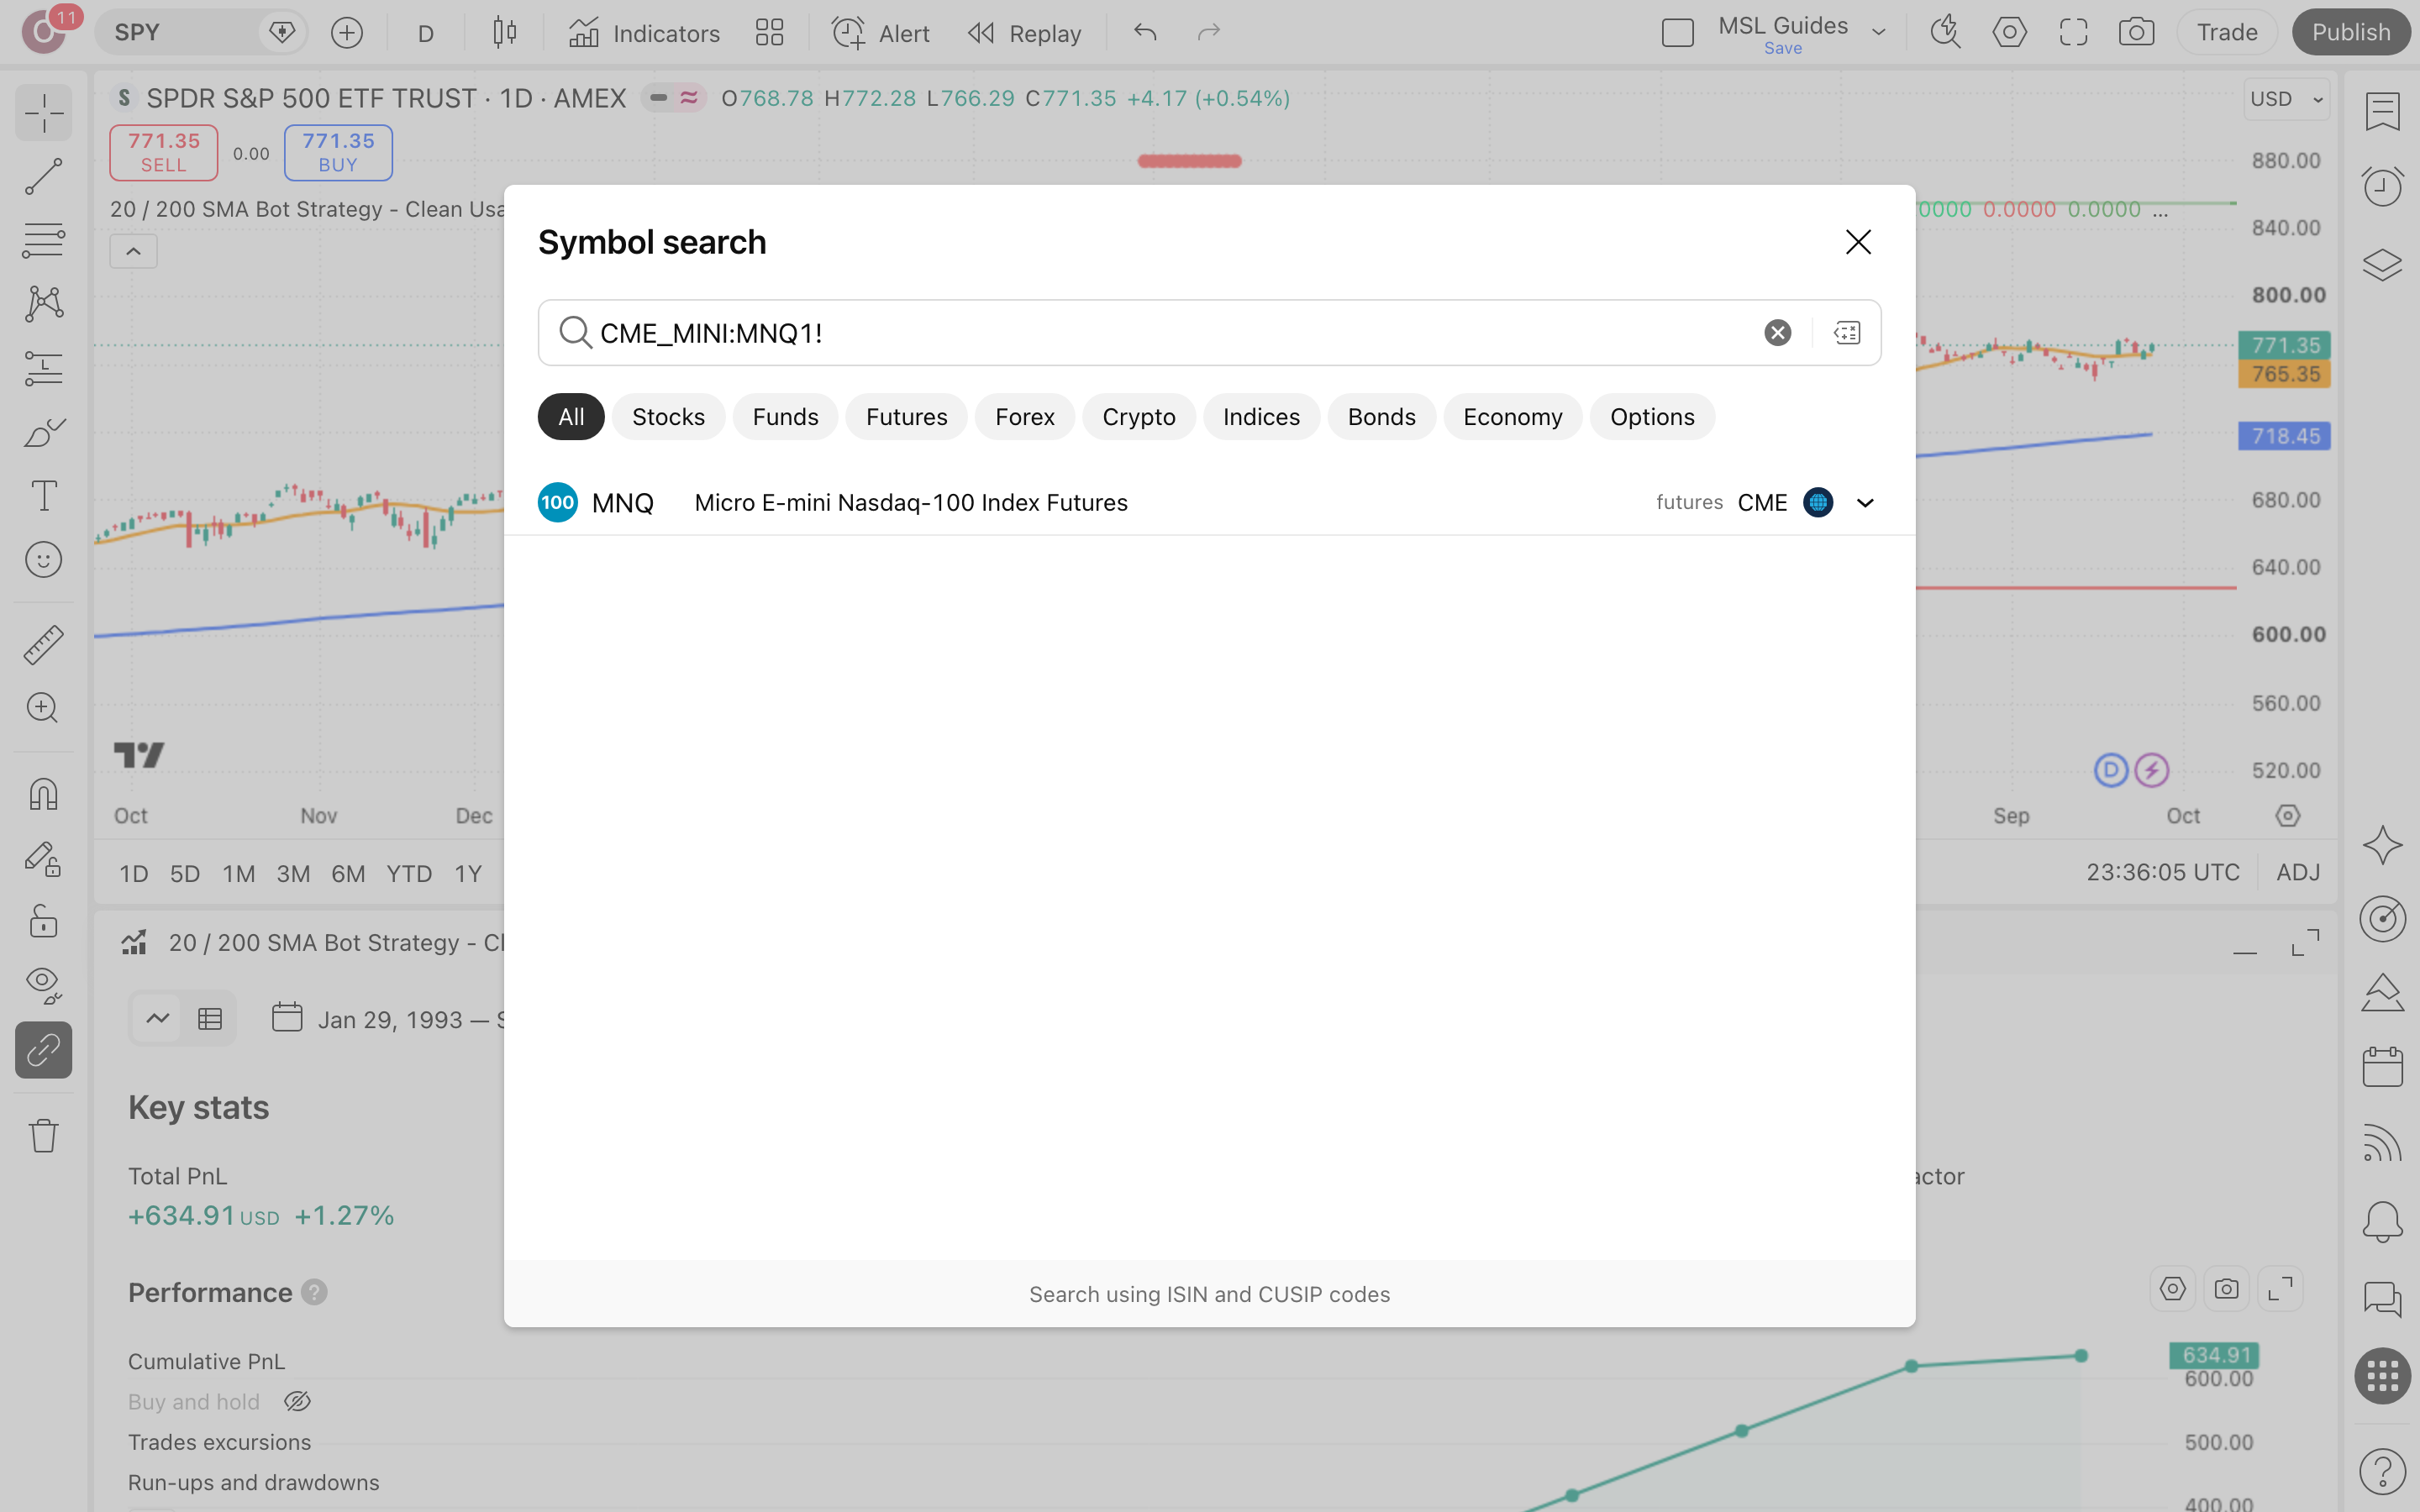
Task: Select the trend line drawing tool
Action: [x=44, y=177]
